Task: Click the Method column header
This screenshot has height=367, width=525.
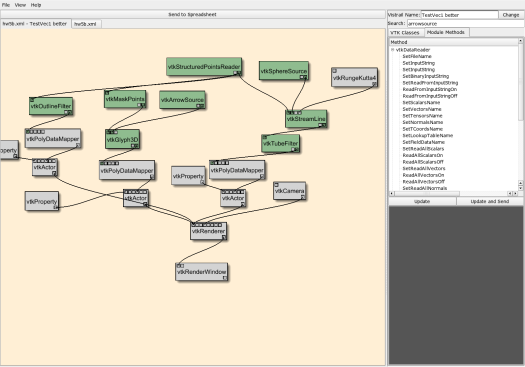Action: [453, 42]
